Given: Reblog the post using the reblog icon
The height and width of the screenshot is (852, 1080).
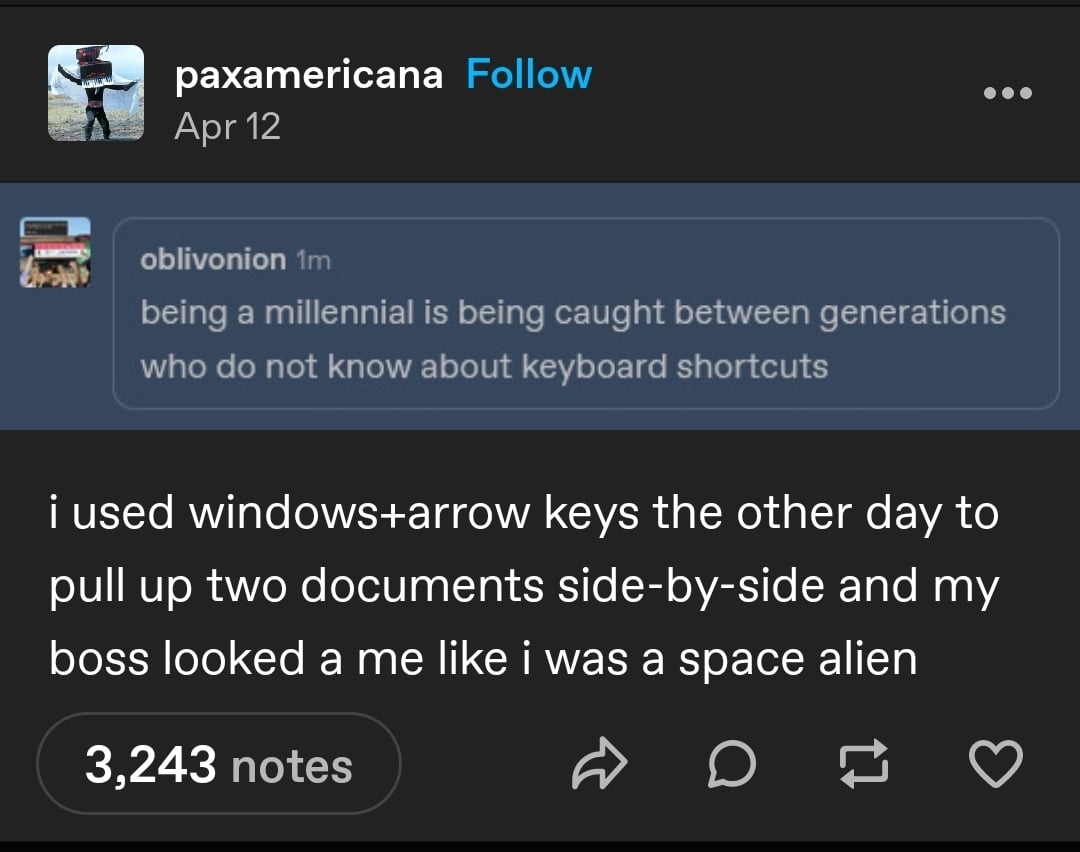Looking at the screenshot, I should [864, 765].
